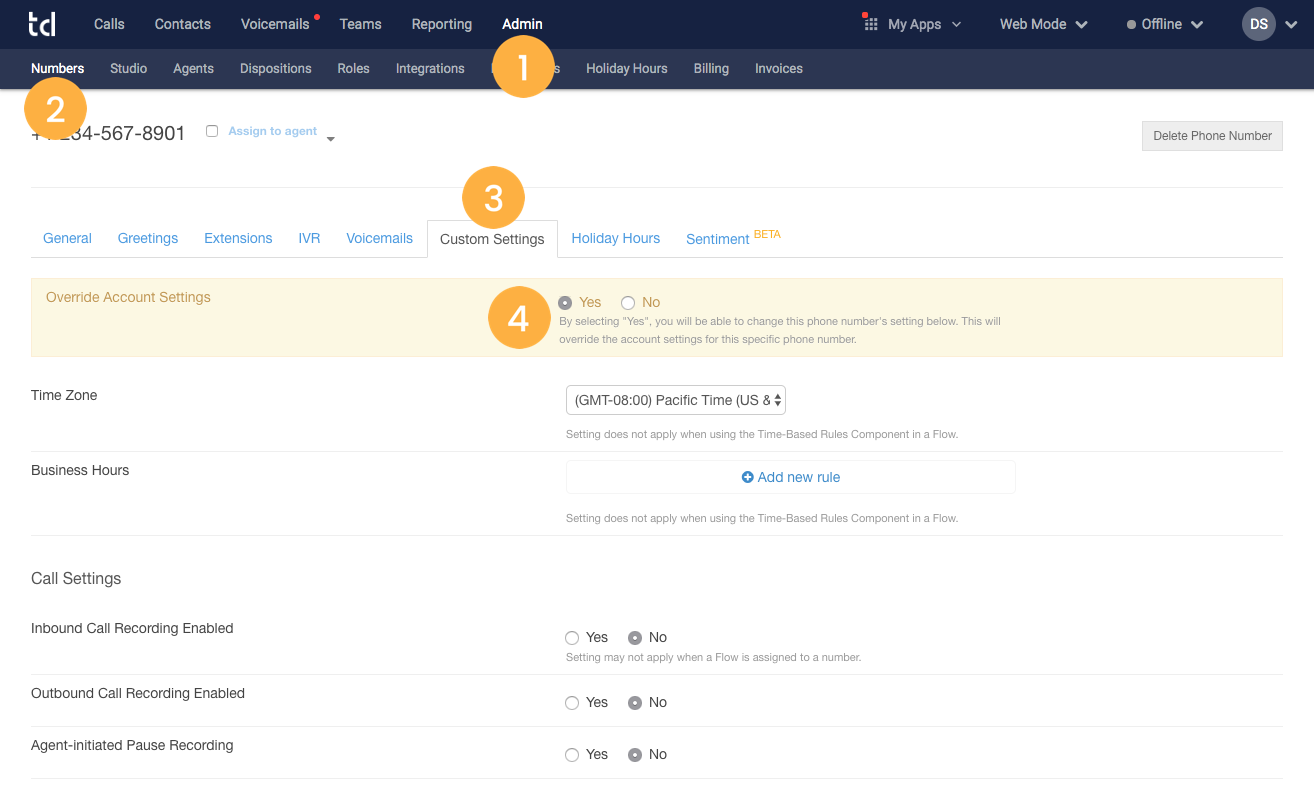
Task: Open the Teams menu
Action: [361, 24]
